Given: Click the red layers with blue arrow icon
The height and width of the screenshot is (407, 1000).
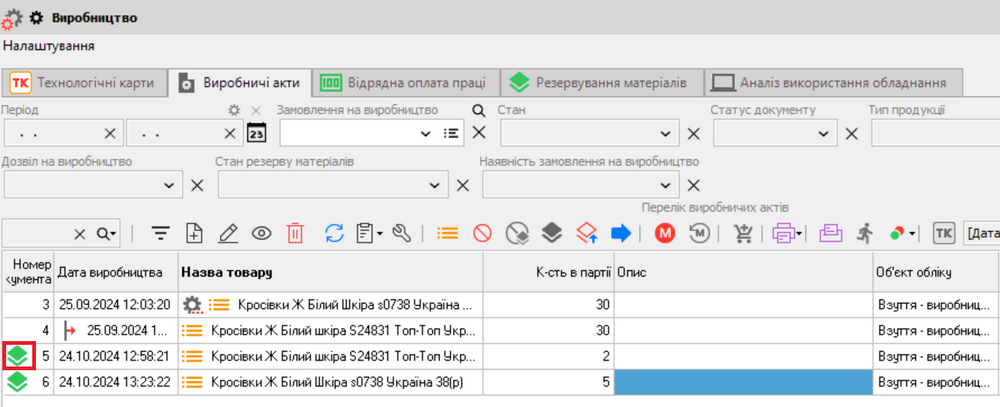Looking at the screenshot, I should [x=587, y=233].
